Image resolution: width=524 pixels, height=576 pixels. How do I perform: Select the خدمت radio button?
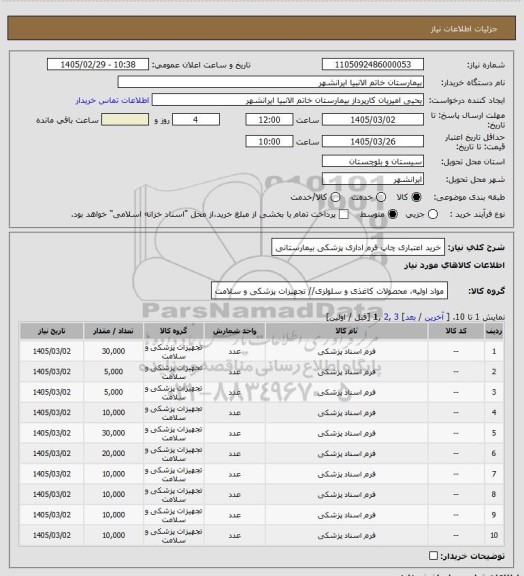381,197
